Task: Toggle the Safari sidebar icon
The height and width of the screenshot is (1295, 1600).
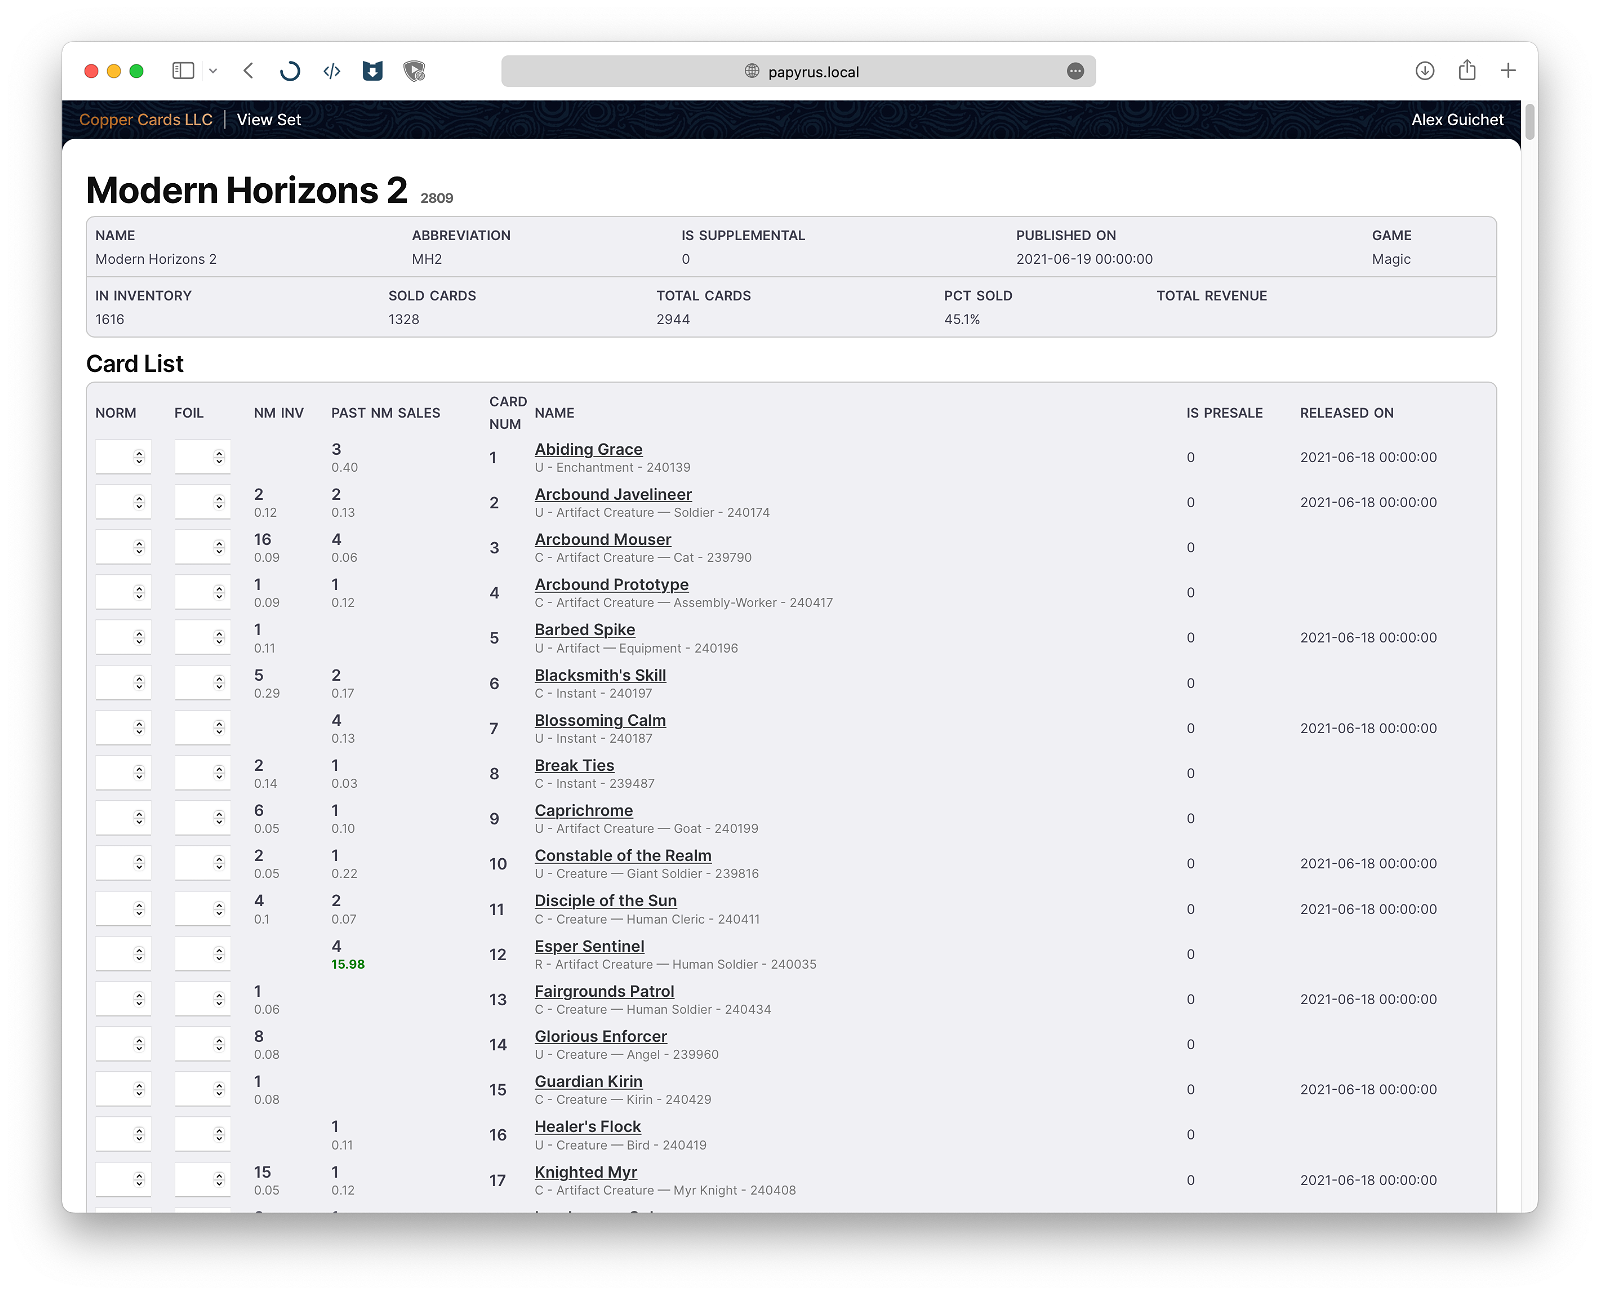Action: (x=183, y=71)
